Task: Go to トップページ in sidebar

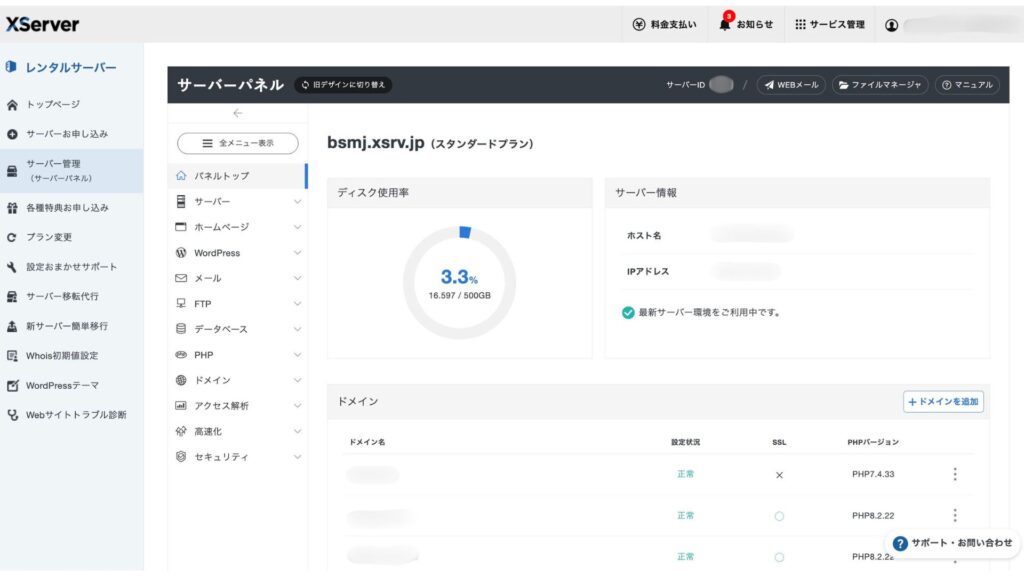Action: 53,104
